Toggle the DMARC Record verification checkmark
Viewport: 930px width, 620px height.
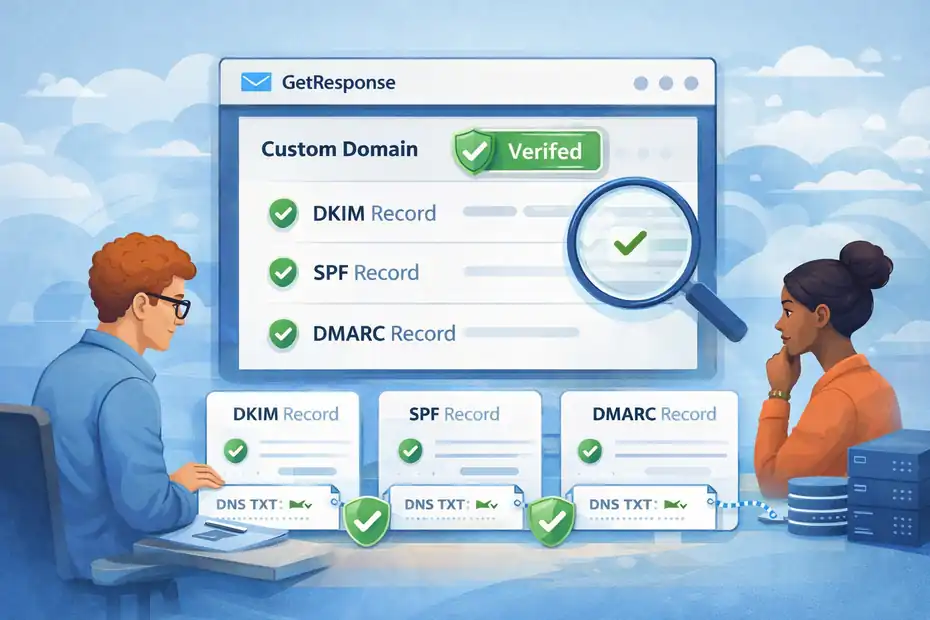281,332
